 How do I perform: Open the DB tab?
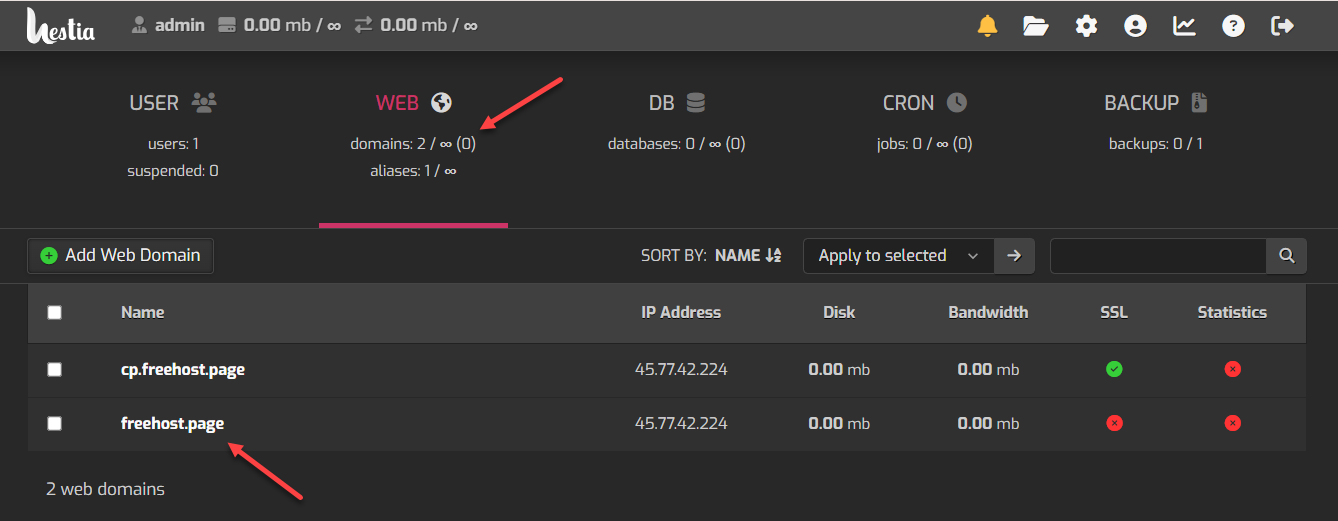click(x=676, y=103)
